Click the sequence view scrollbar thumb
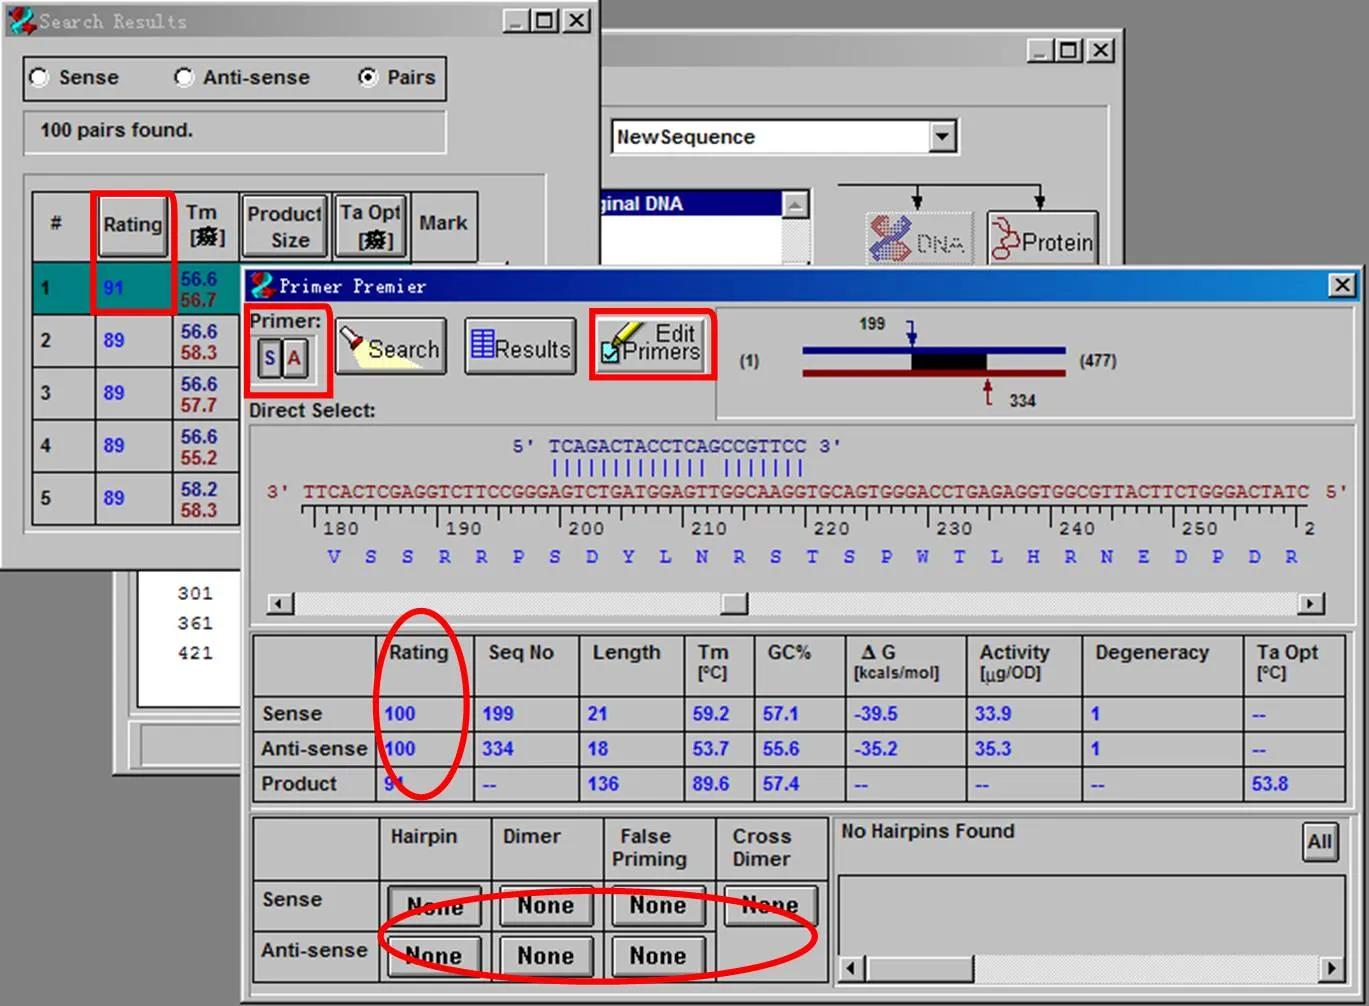The image size is (1369, 1006). tap(735, 603)
